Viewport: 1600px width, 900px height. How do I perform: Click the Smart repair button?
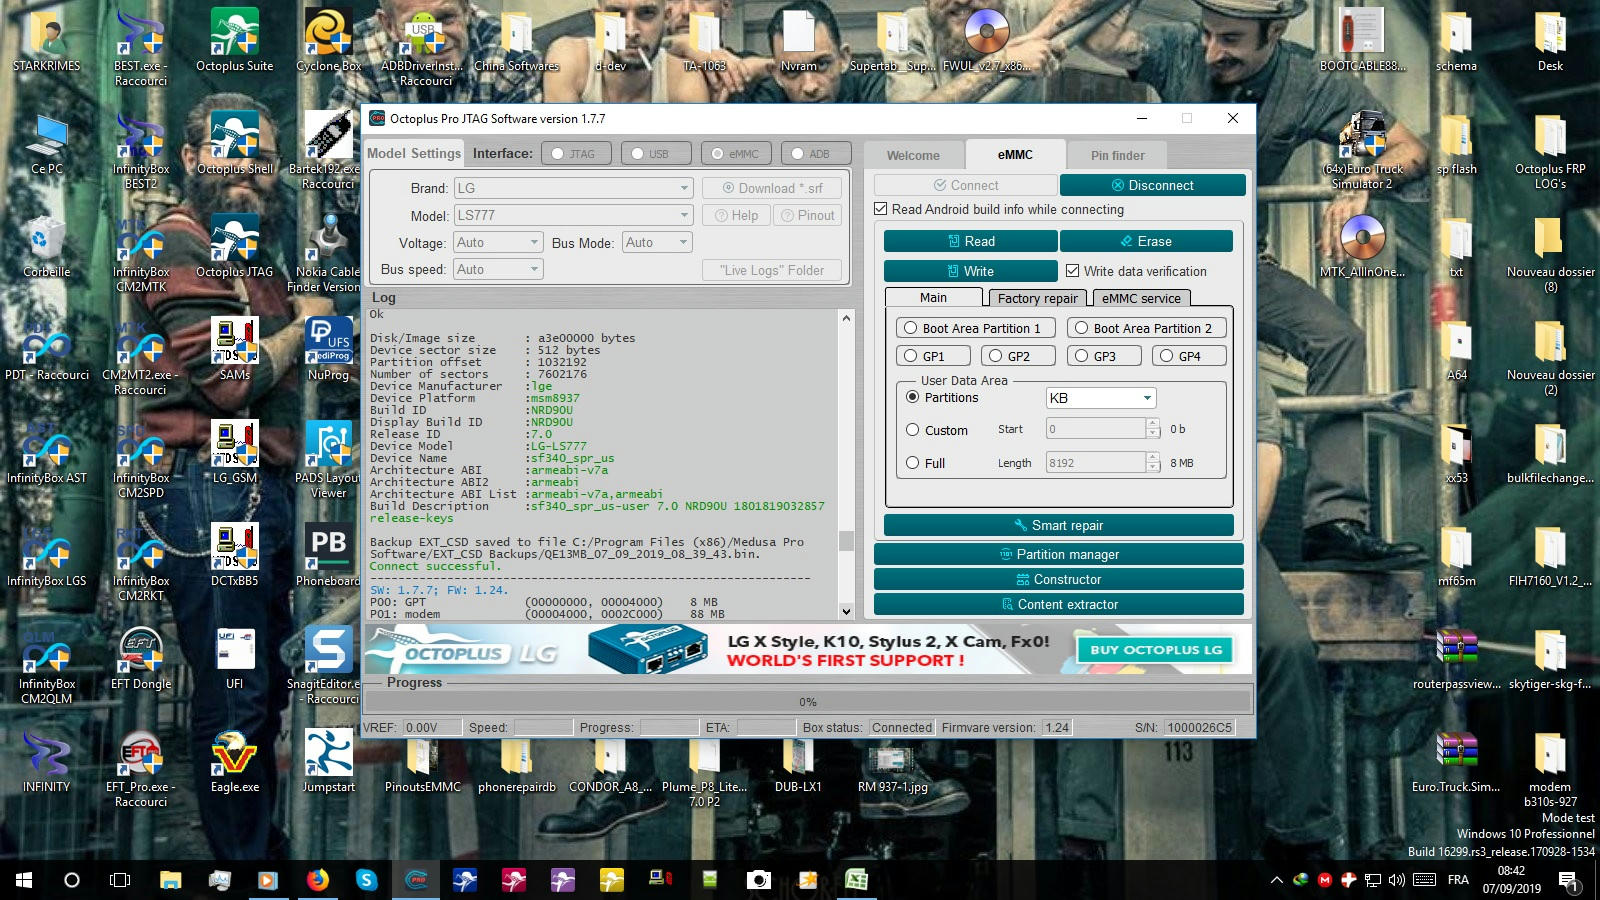click(x=1058, y=525)
